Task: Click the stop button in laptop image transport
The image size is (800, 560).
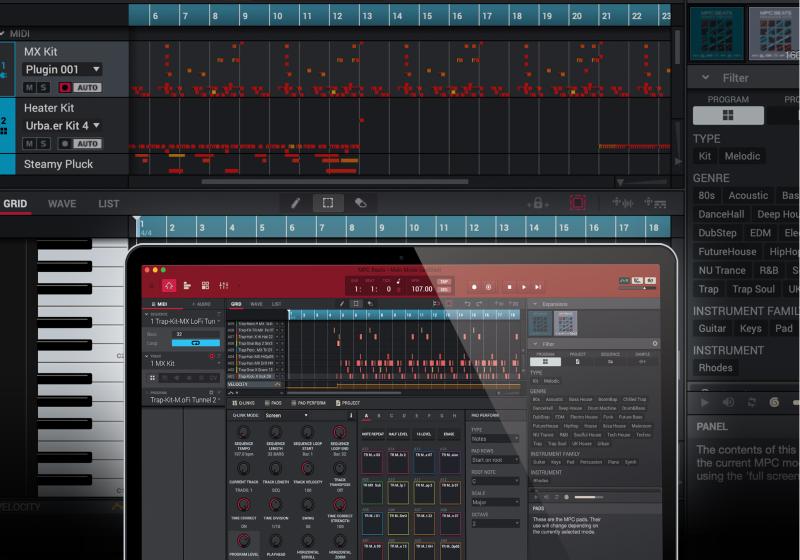Action: [x=509, y=287]
